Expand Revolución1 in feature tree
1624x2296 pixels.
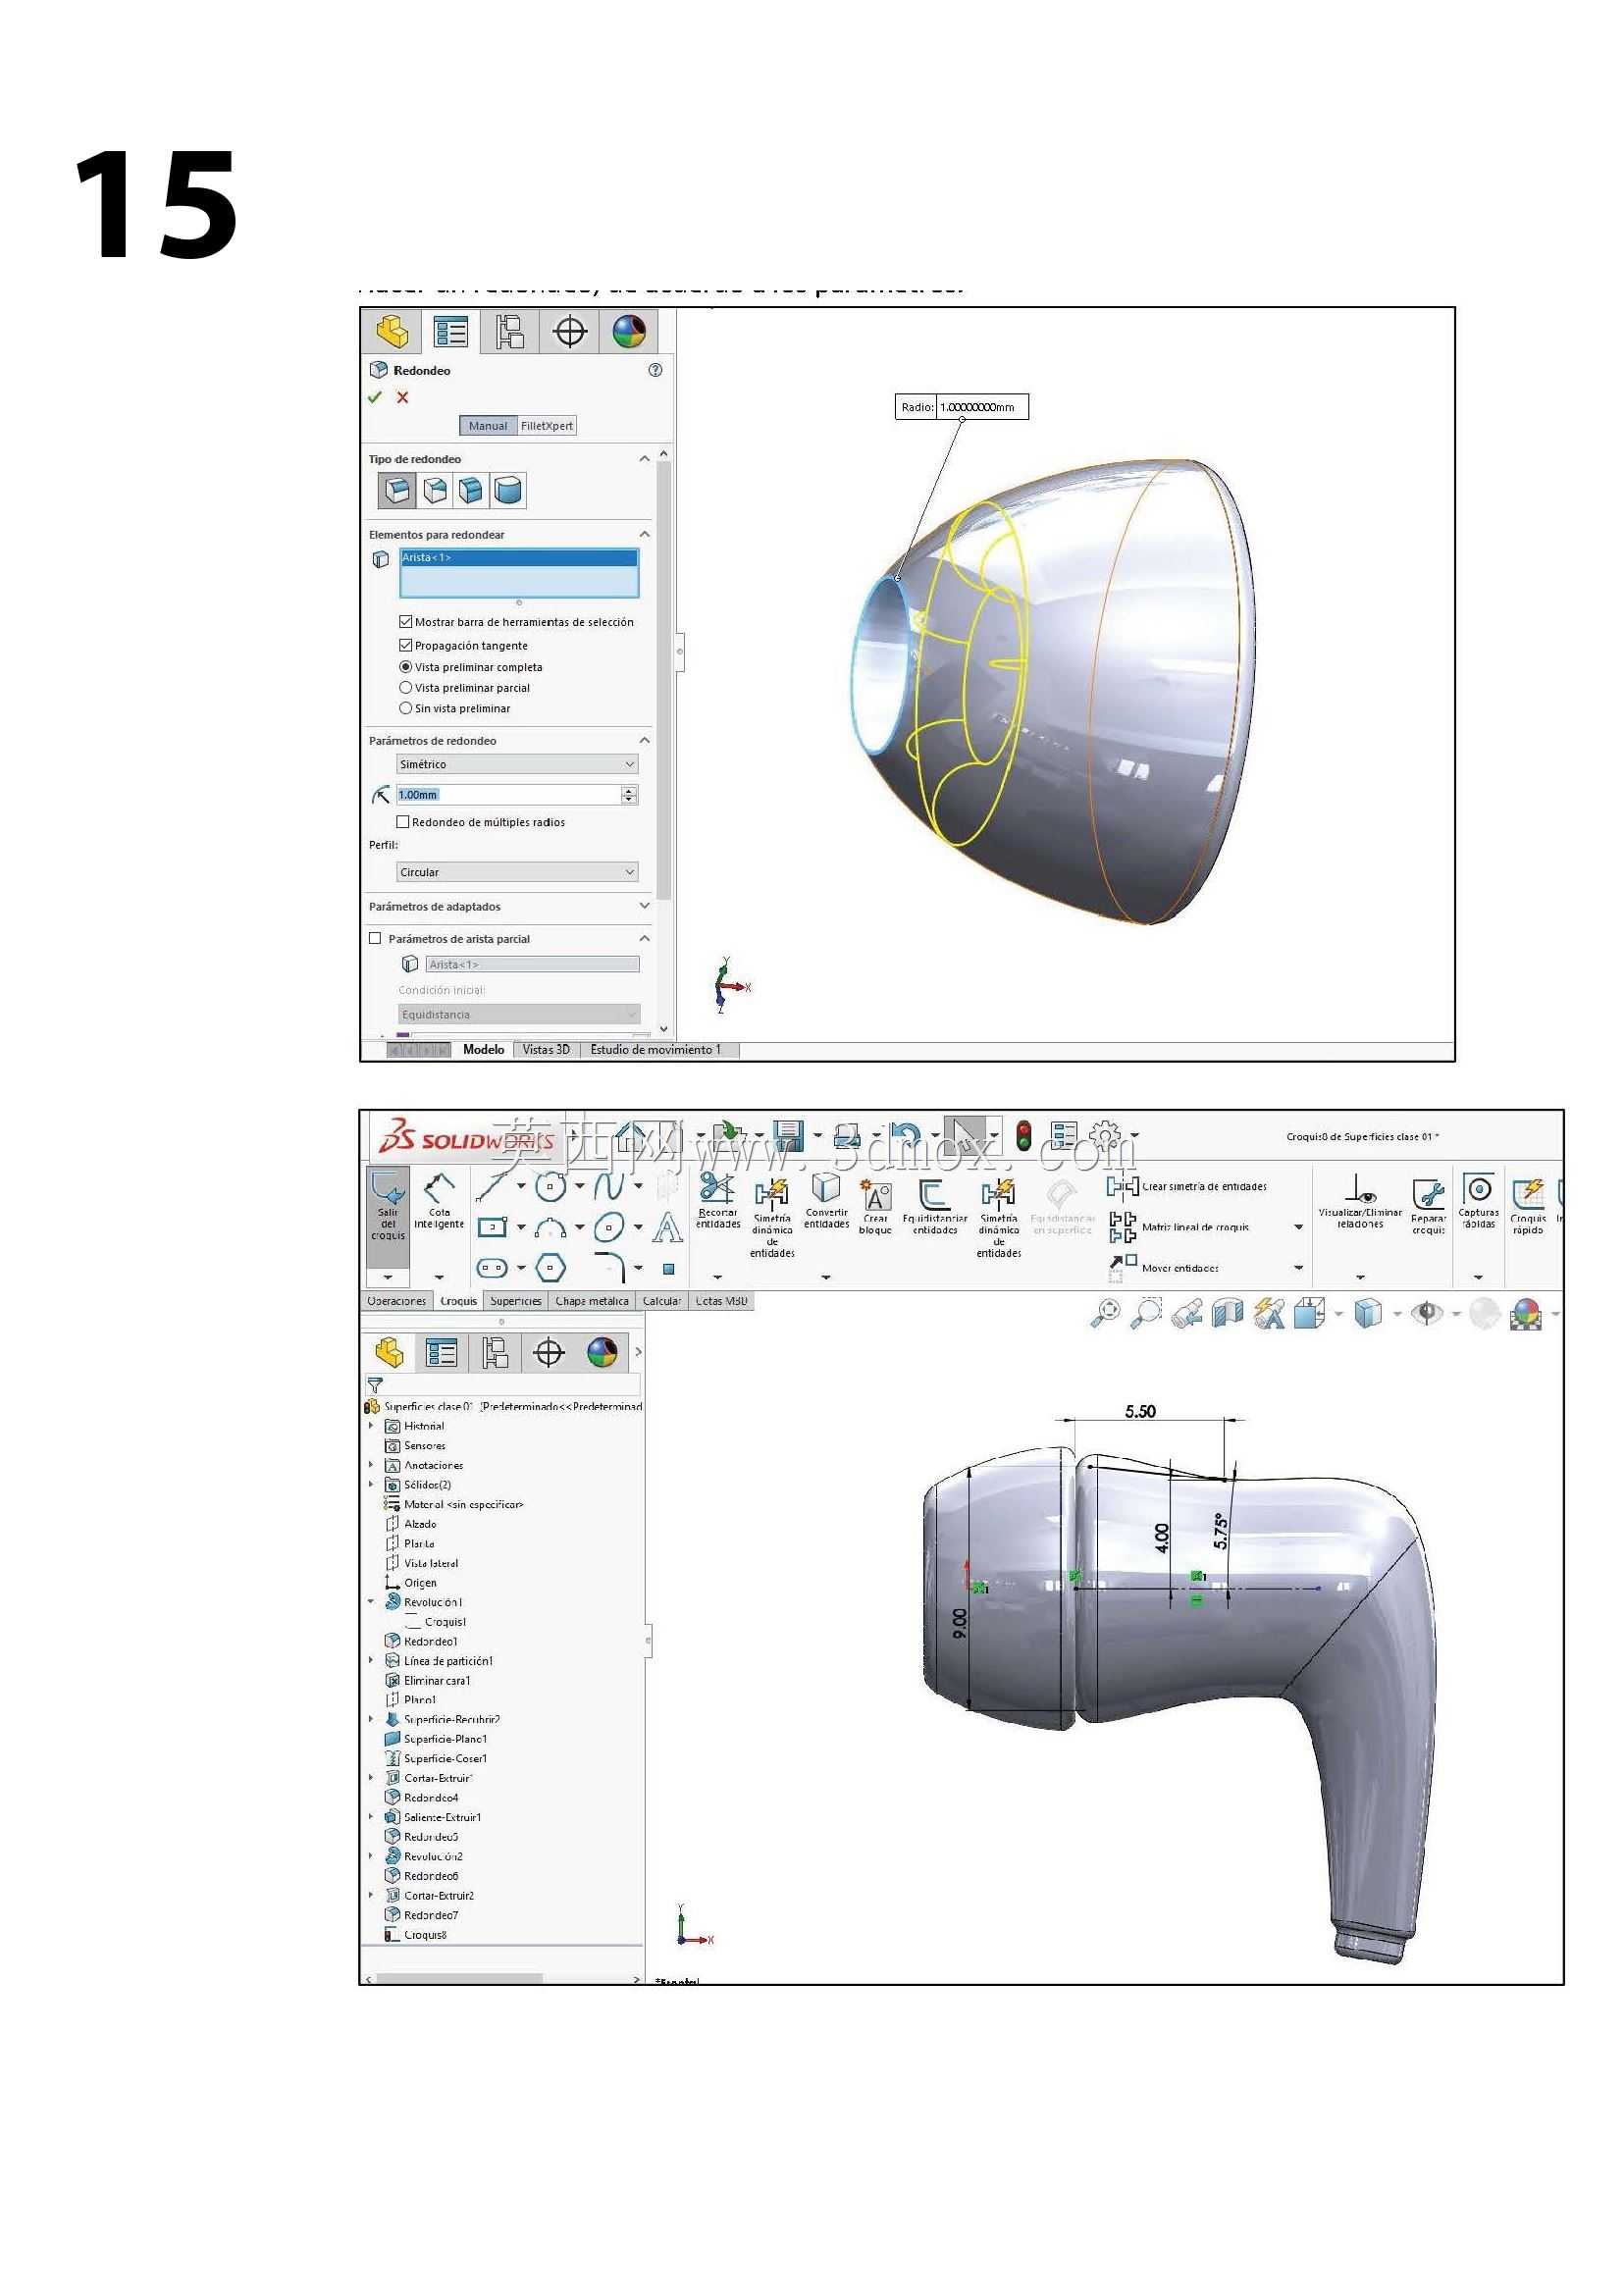point(371,1602)
